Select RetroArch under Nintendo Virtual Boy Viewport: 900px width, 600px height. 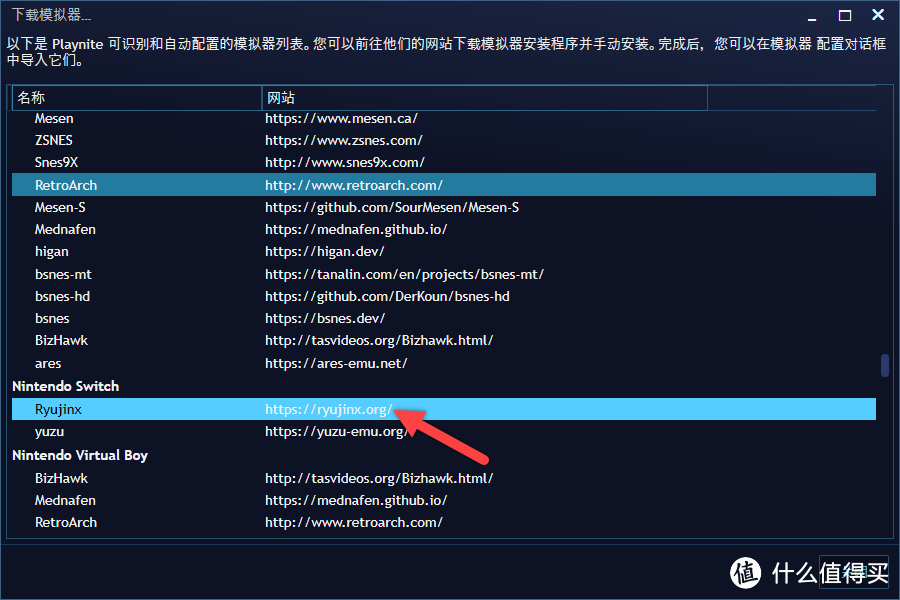click(x=66, y=522)
